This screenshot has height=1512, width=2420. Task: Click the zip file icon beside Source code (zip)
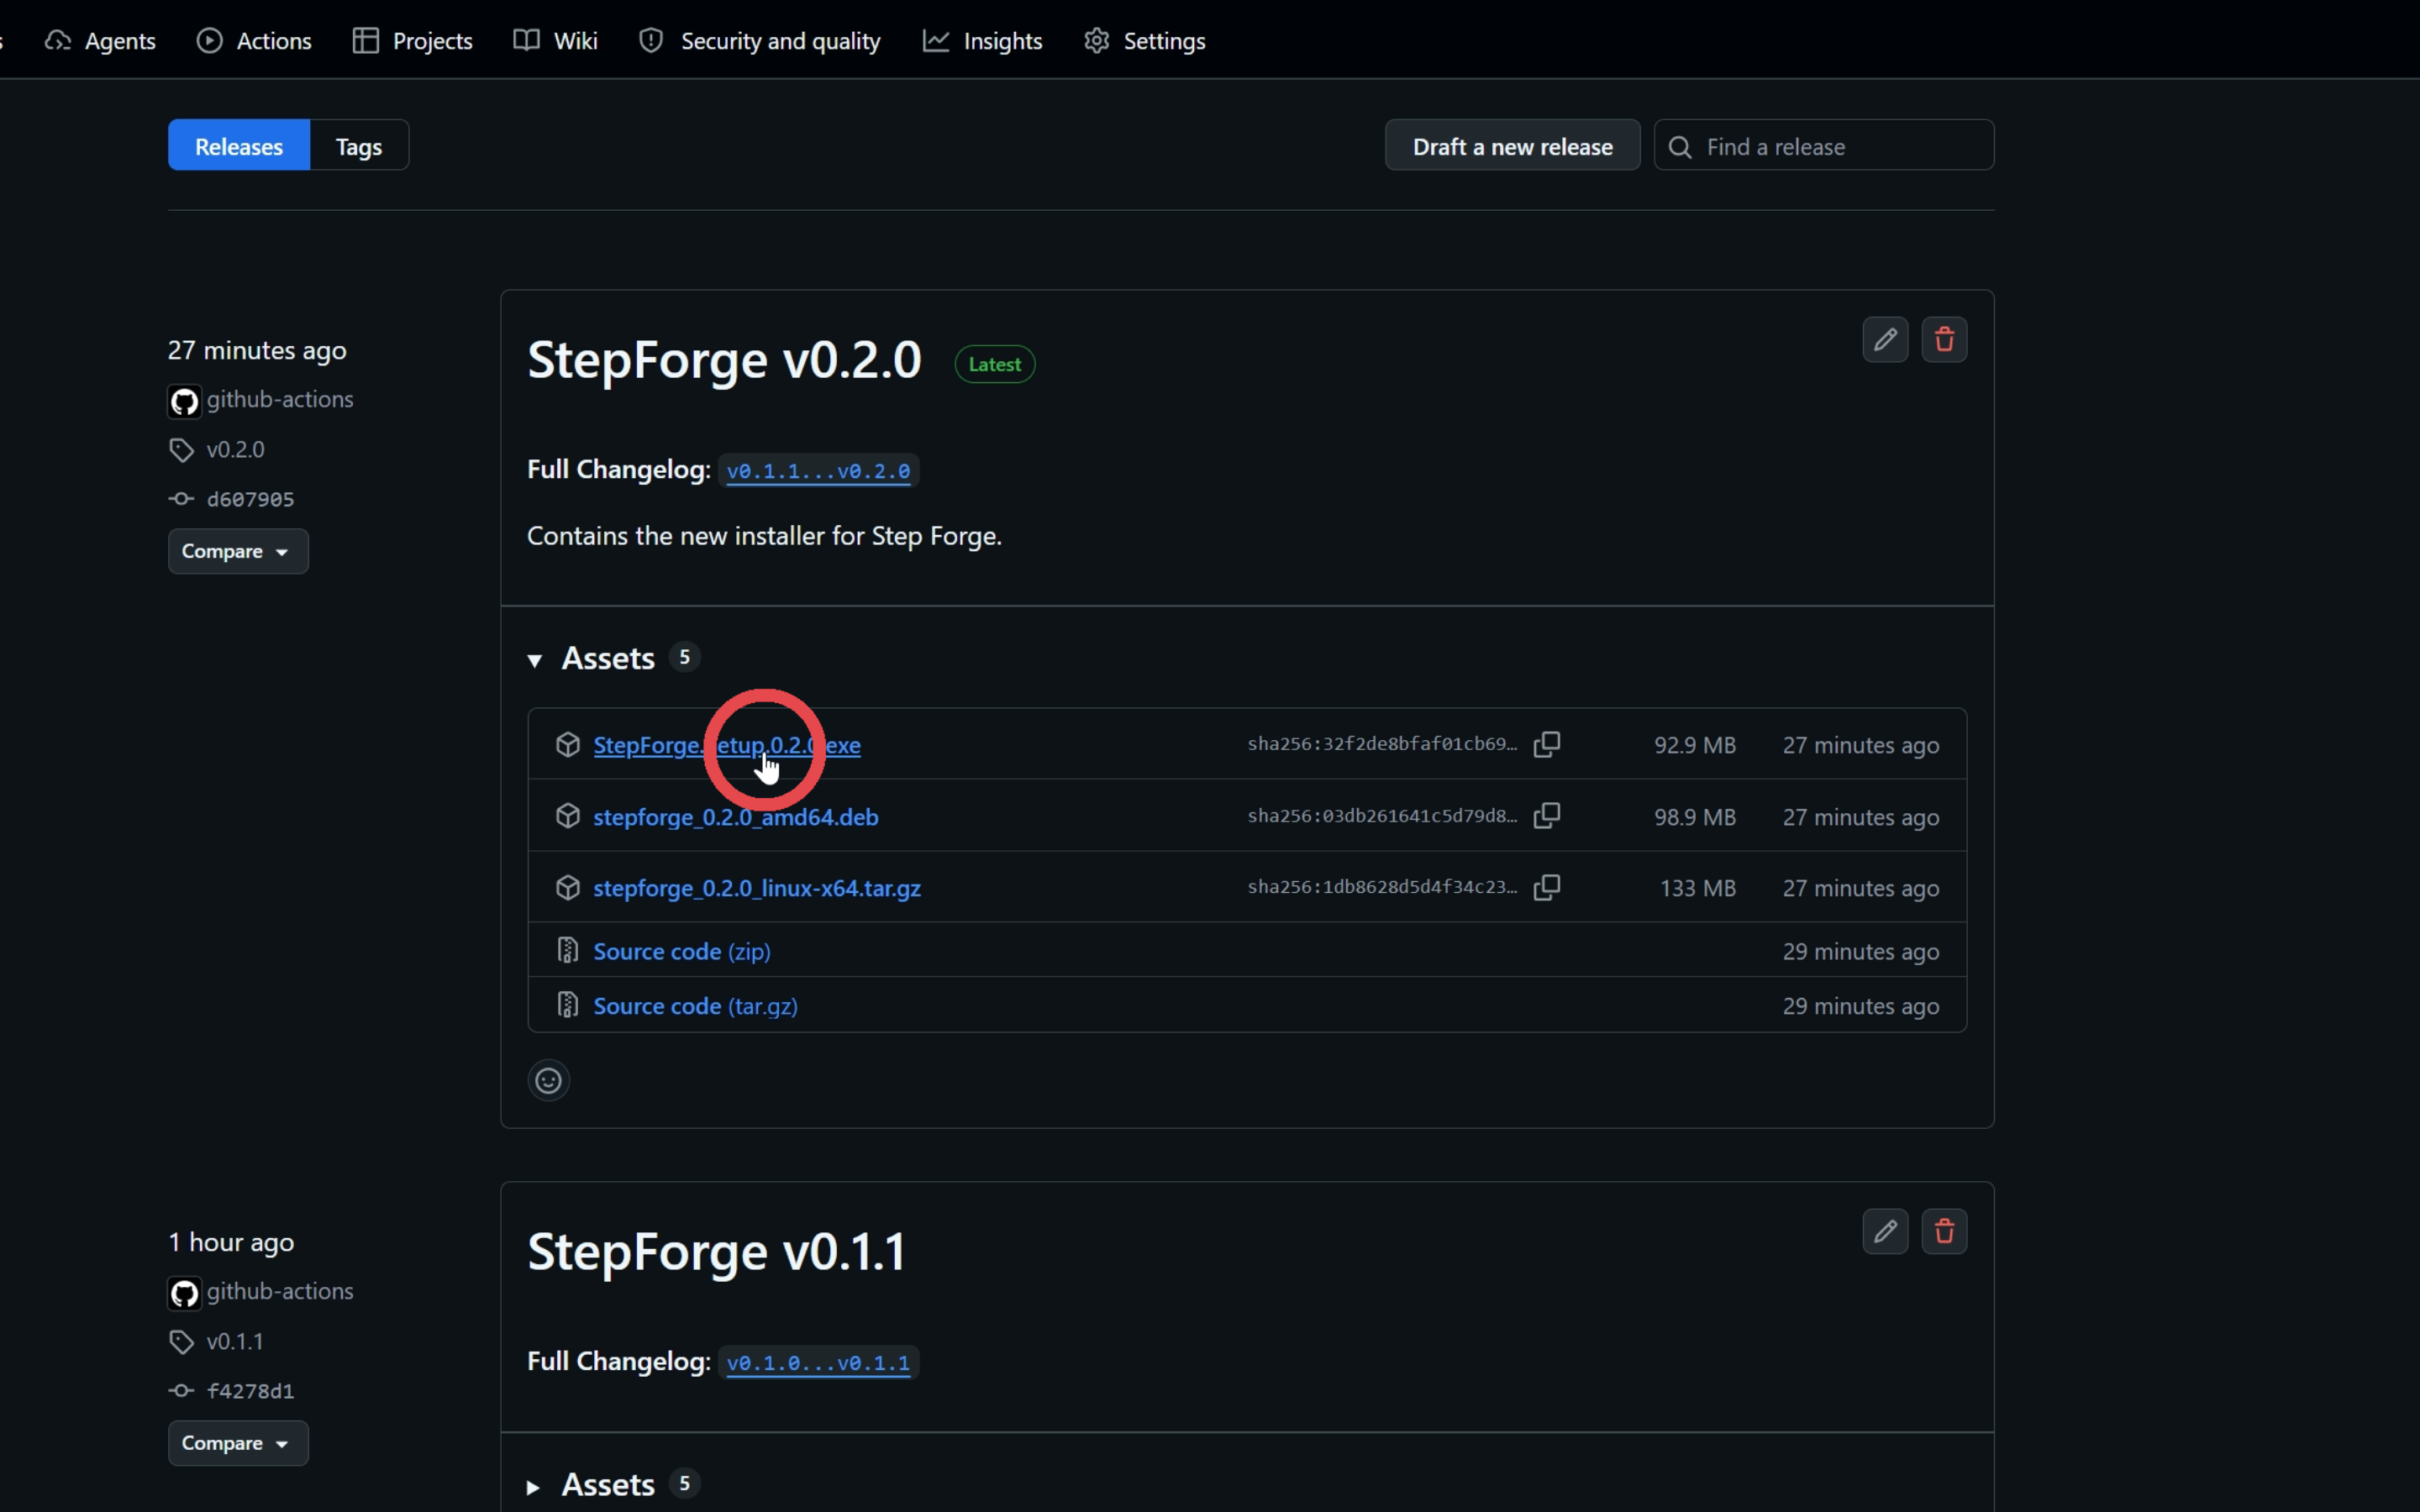pyautogui.click(x=568, y=950)
